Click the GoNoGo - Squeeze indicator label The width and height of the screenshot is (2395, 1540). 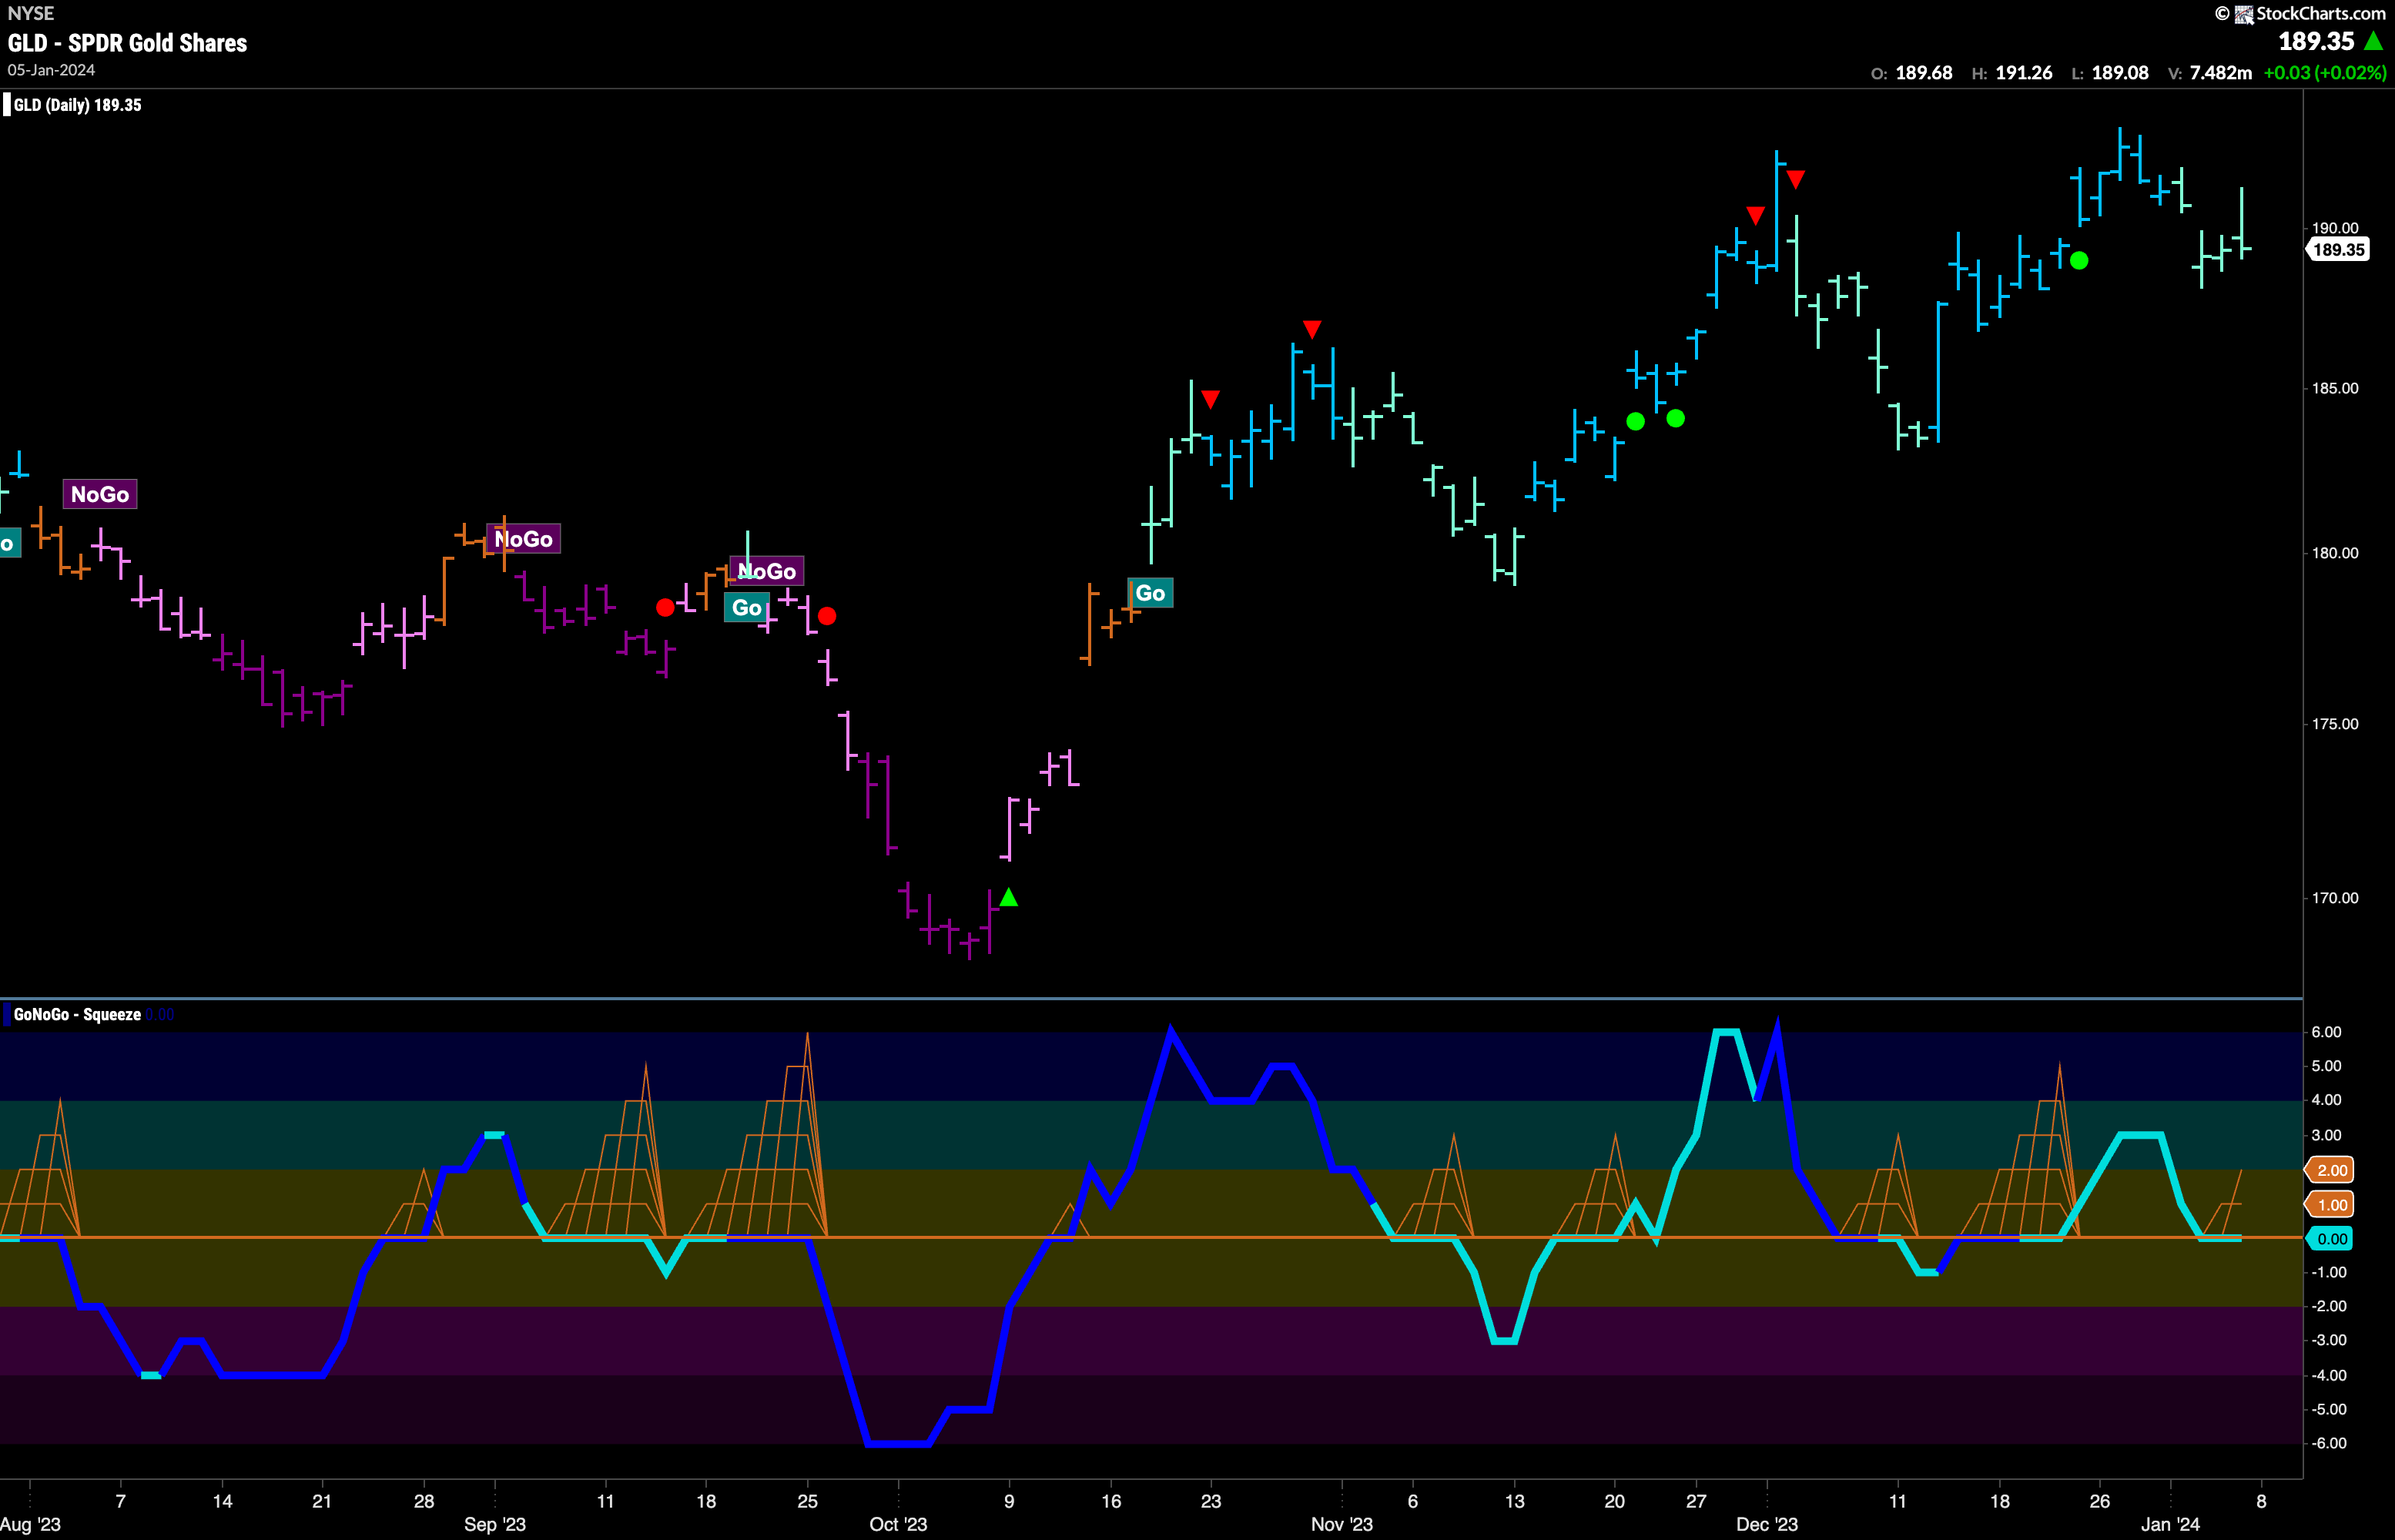click(77, 1014)
